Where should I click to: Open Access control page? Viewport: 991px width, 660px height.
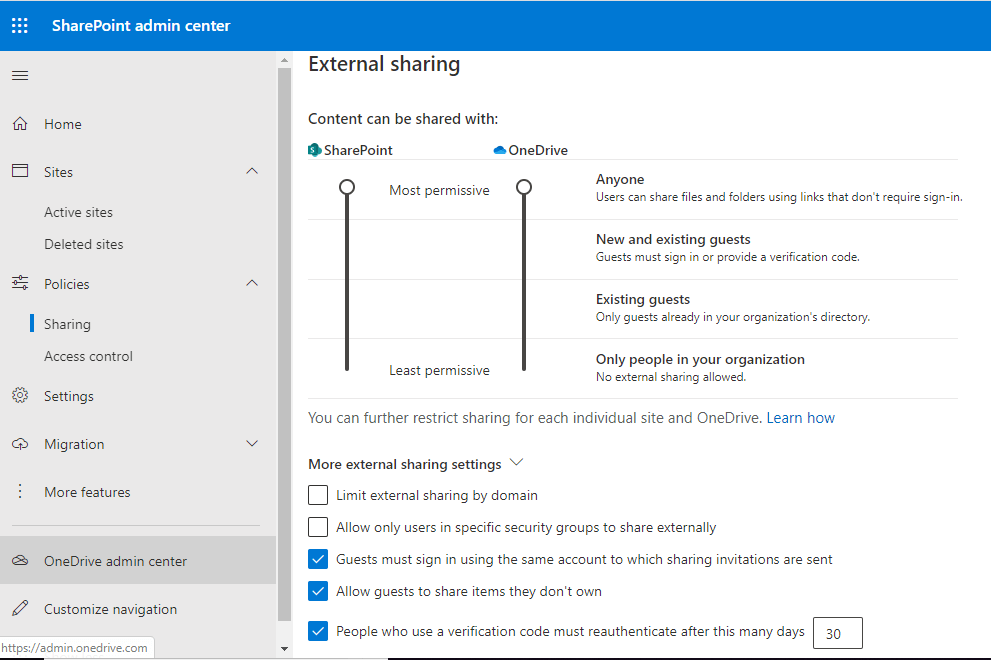click(x=88, y=357)
